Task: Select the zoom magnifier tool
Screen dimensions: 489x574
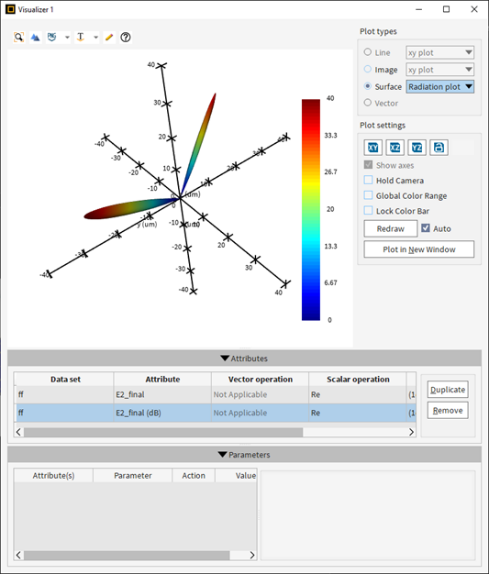Action: 19,37
